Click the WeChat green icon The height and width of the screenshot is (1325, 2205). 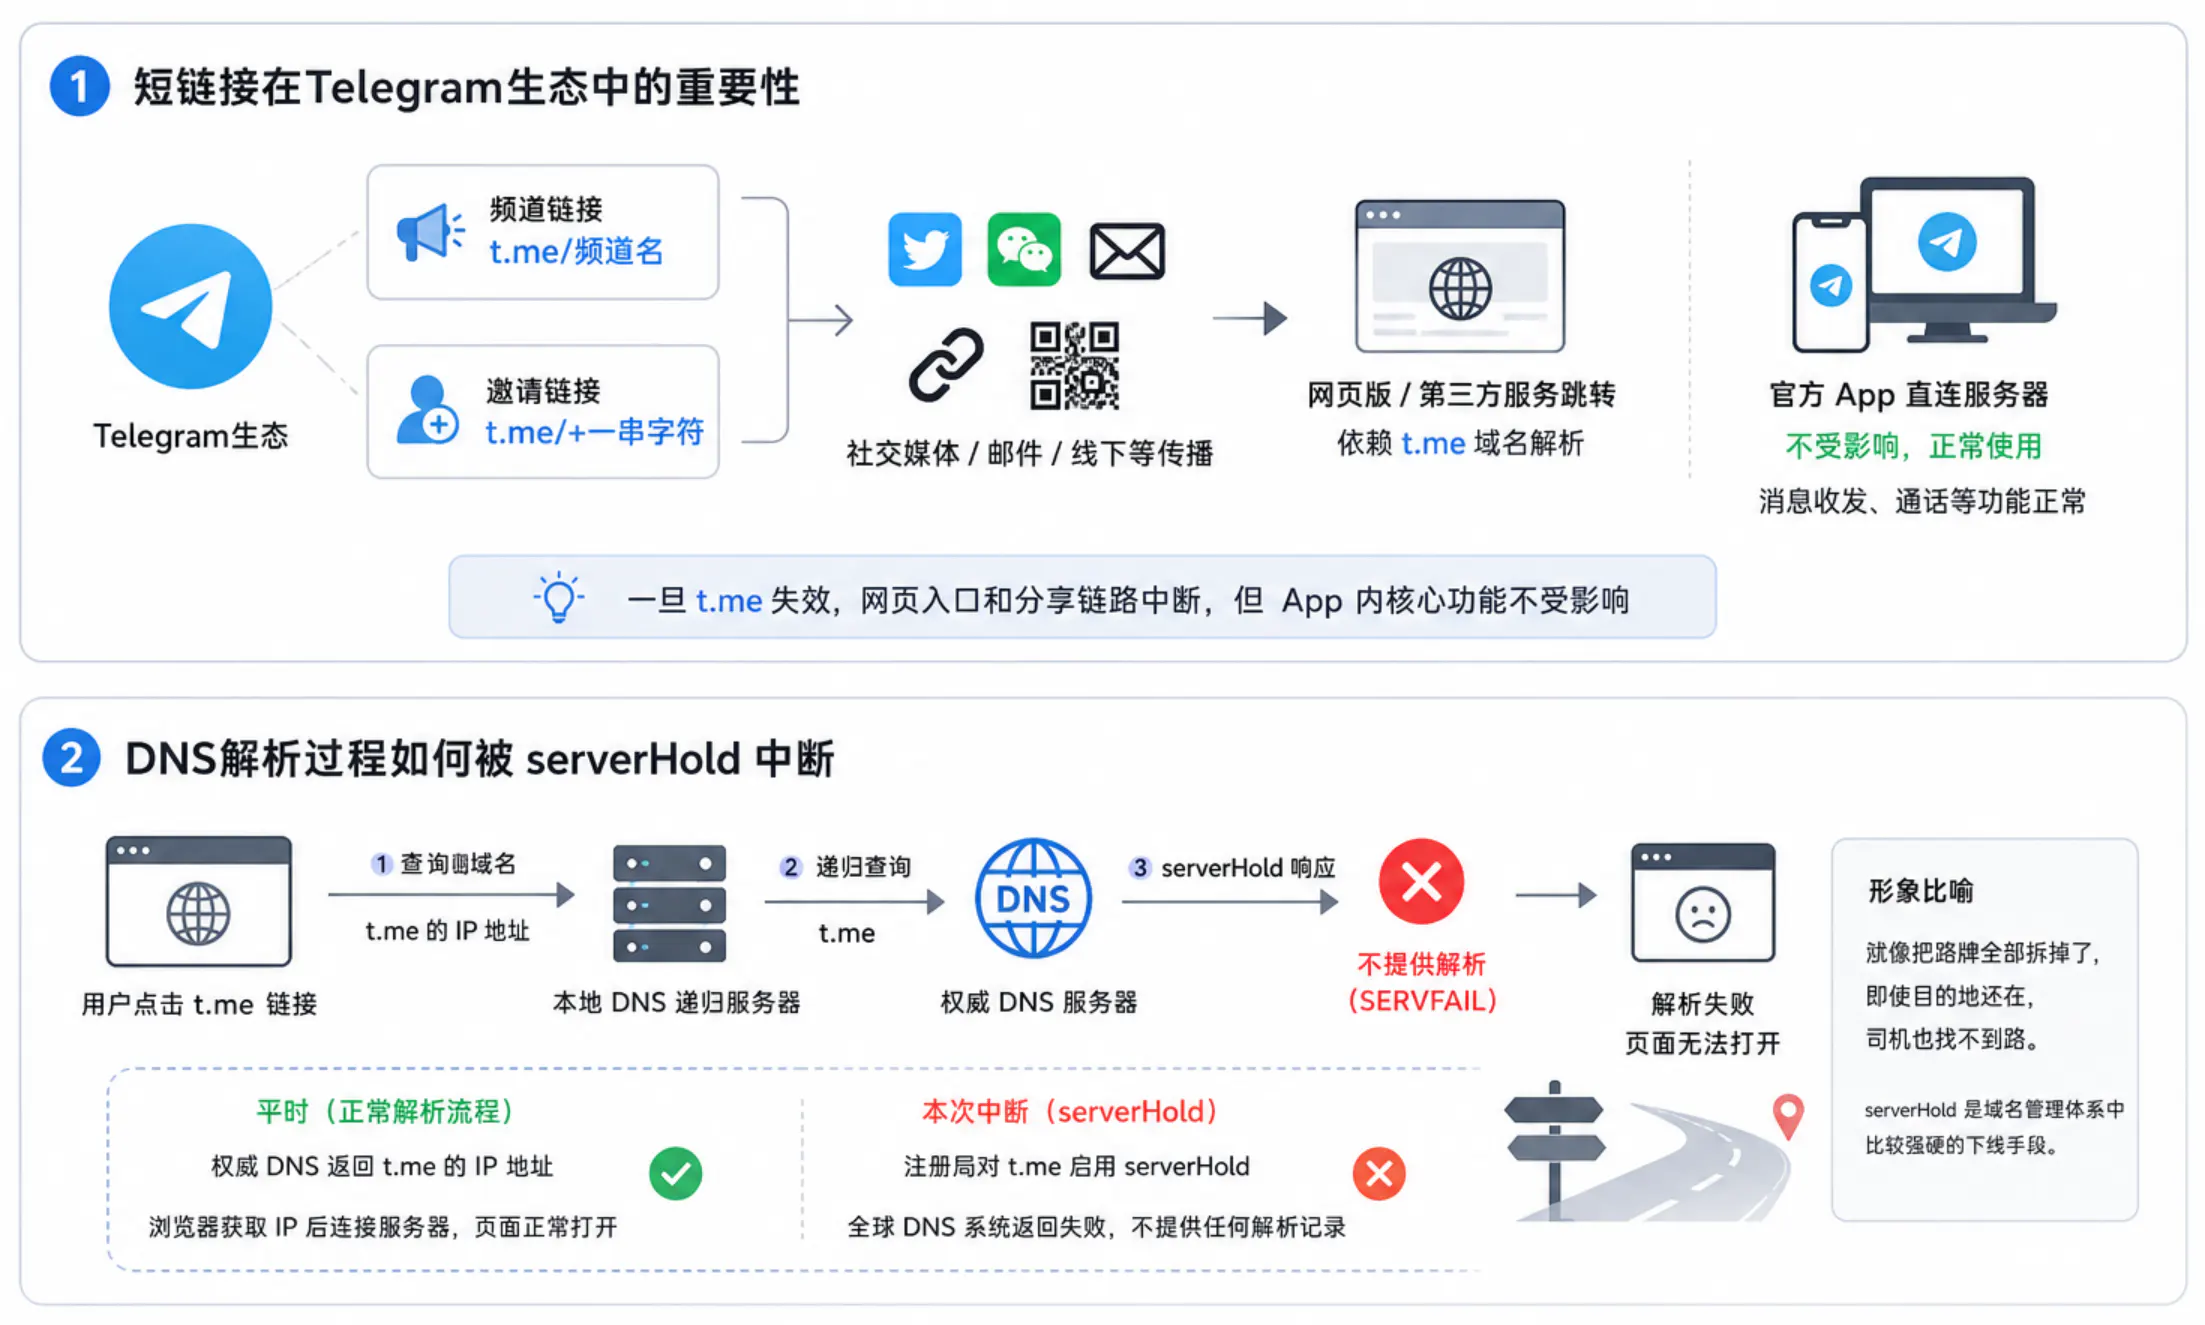coord(1024,249)
